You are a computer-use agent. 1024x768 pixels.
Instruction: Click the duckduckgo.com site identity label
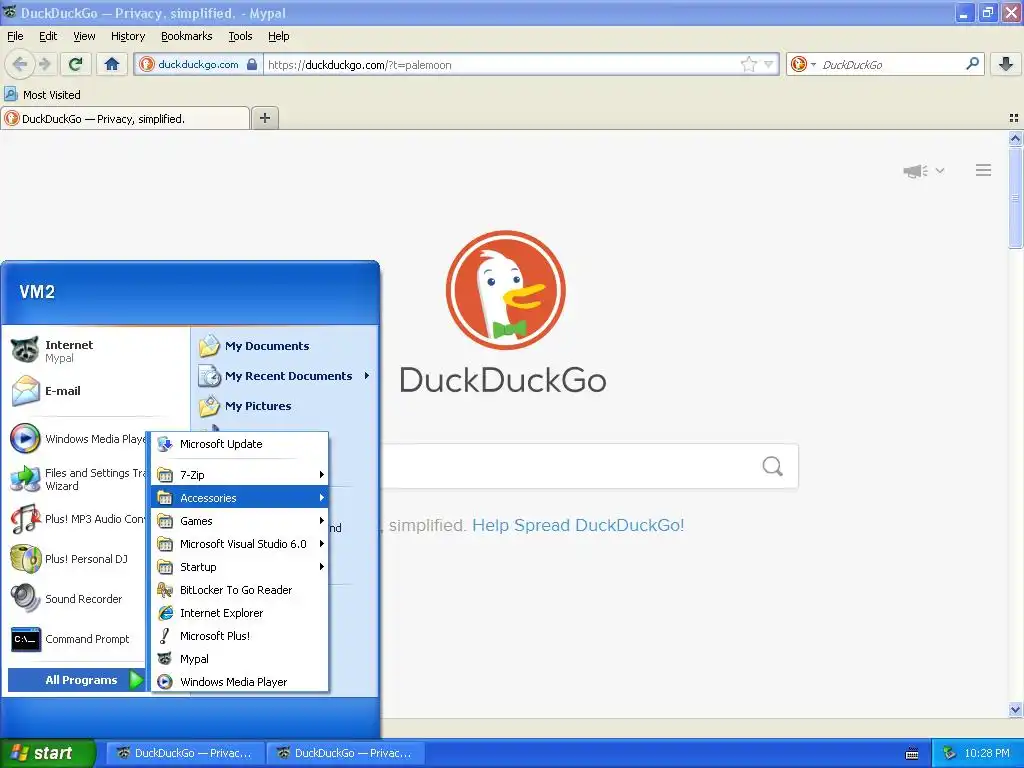[x=198, y=64]
